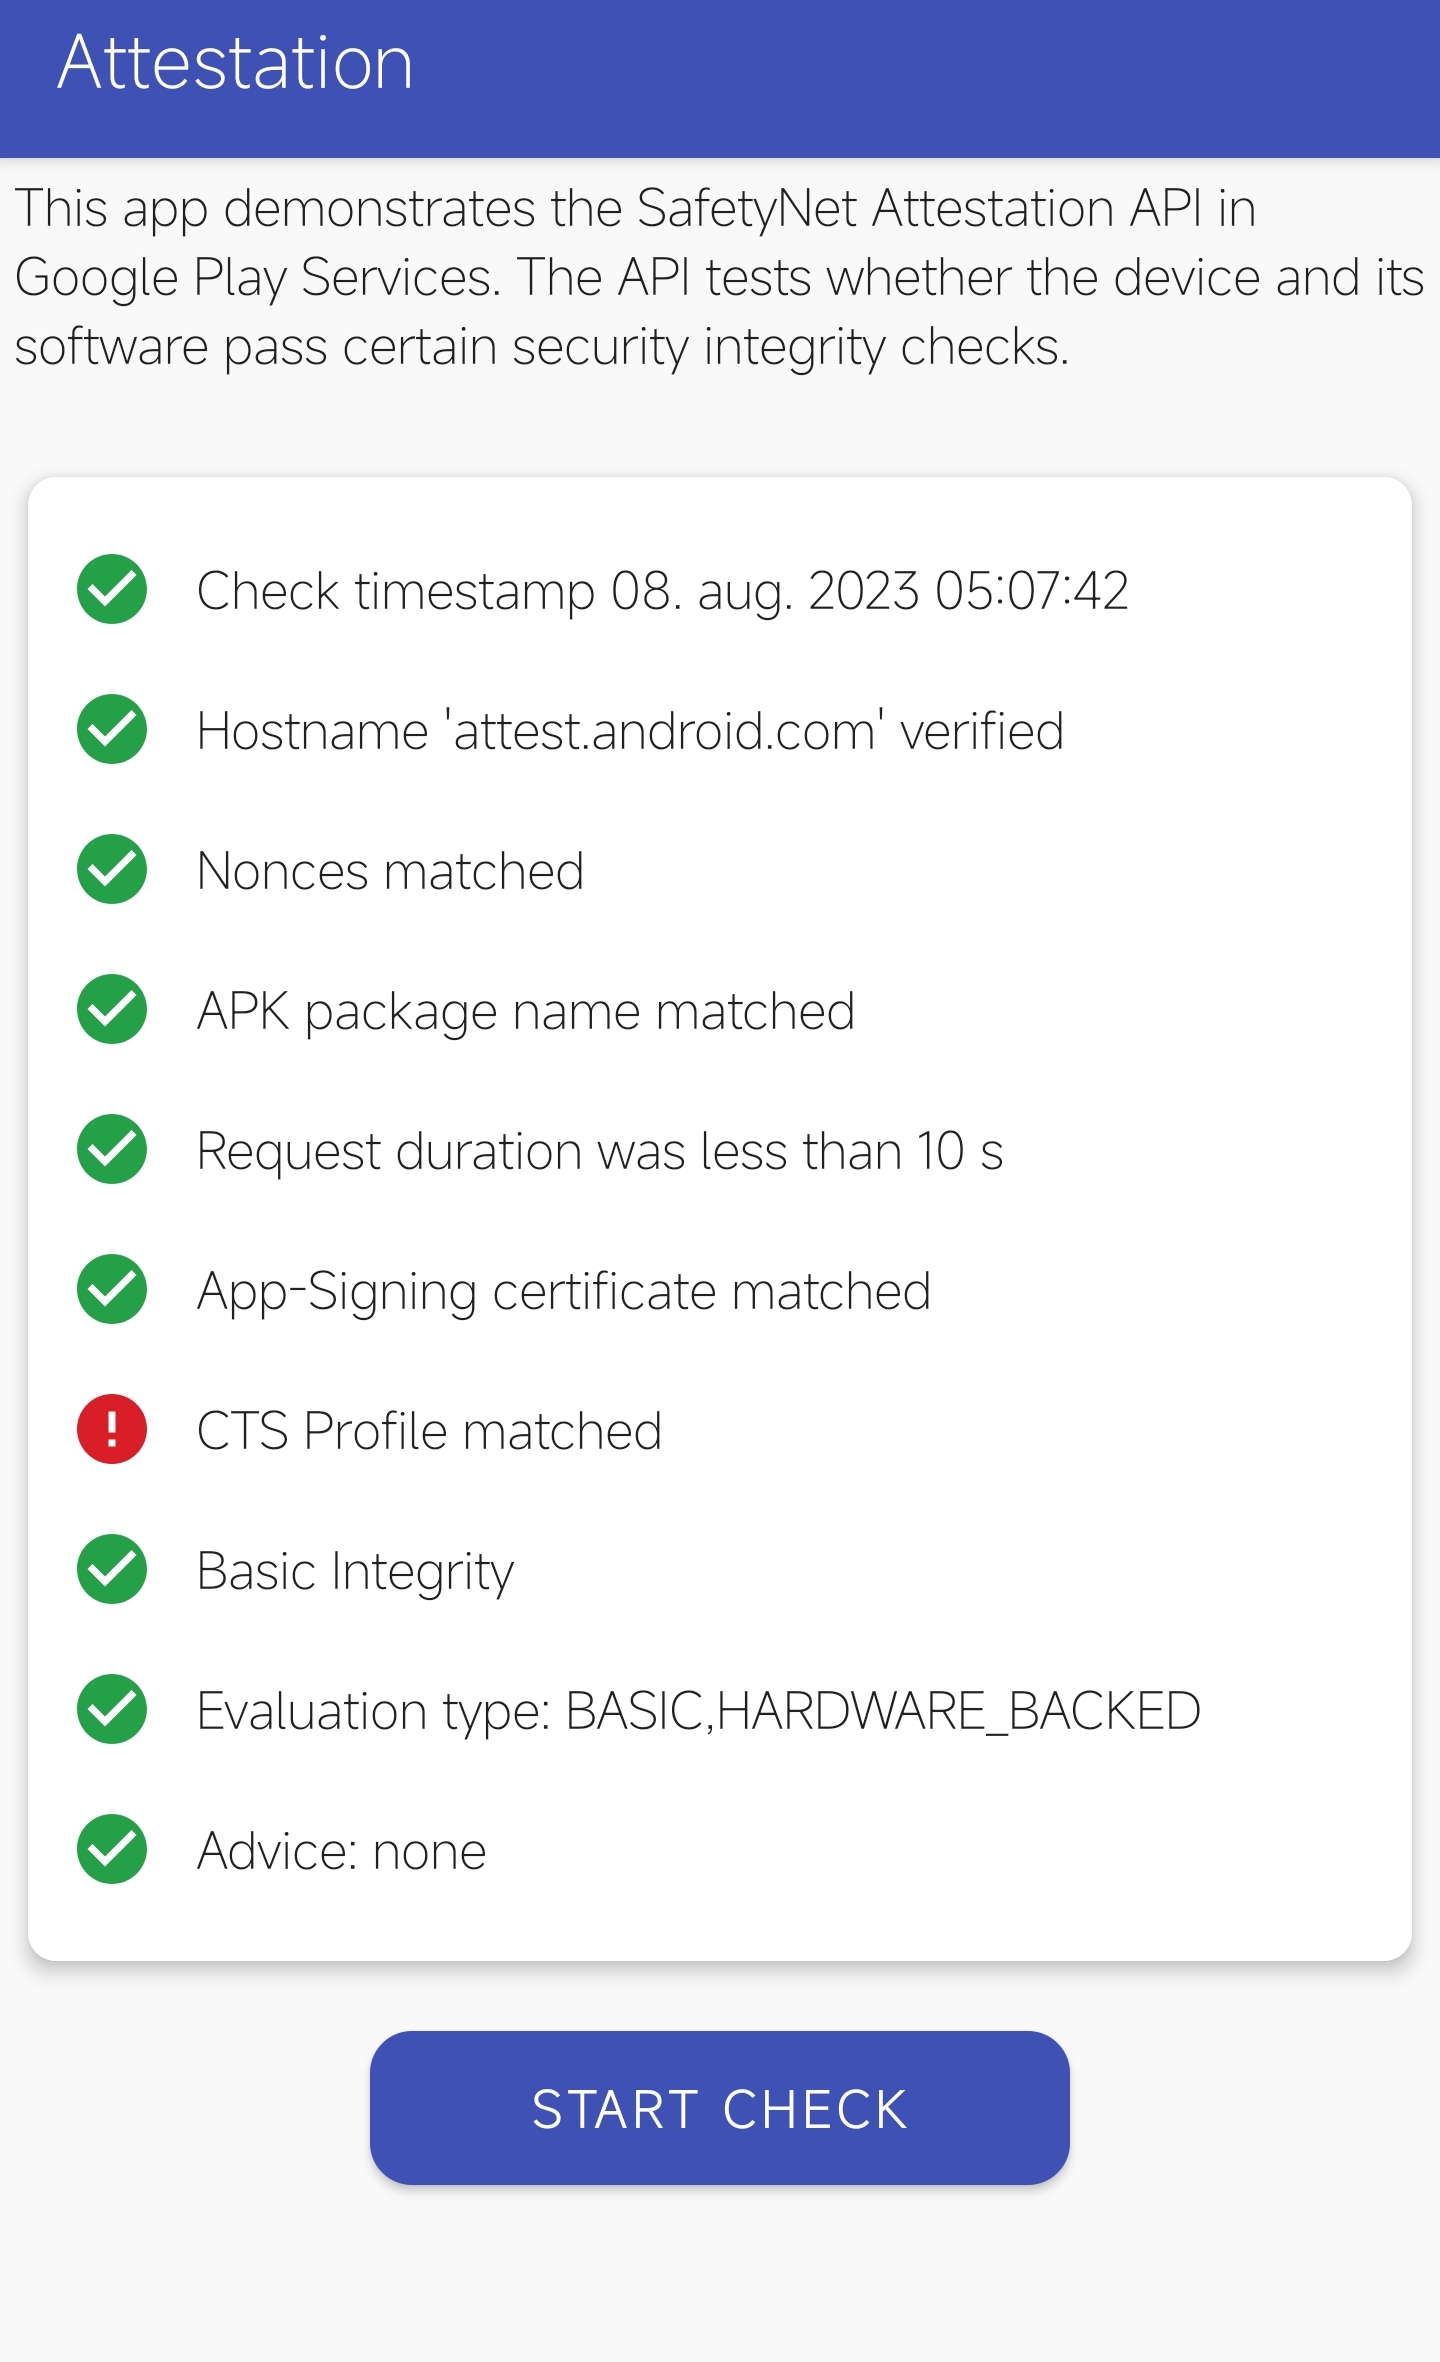Click the green check beside Basic Integrity
The image size is (1440, 2362).
coord(112,1569)
